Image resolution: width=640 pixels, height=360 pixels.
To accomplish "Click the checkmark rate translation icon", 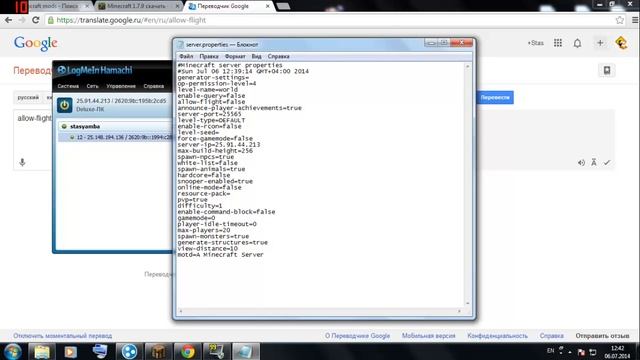I will (x=607, y=162).
